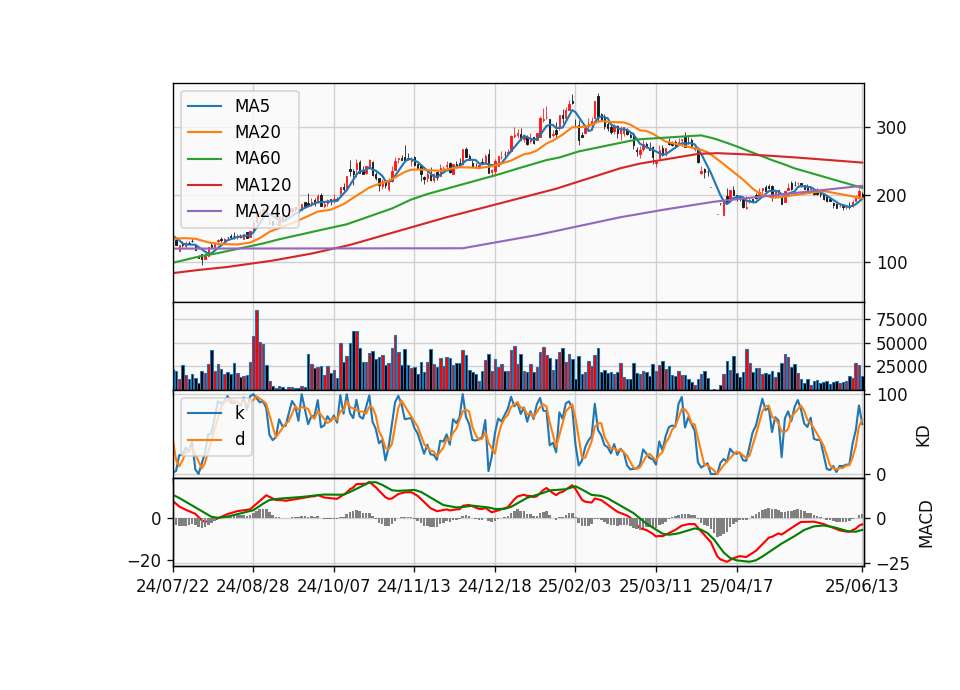
Task: Click the k legend label in KD panel
Action: 239,413
